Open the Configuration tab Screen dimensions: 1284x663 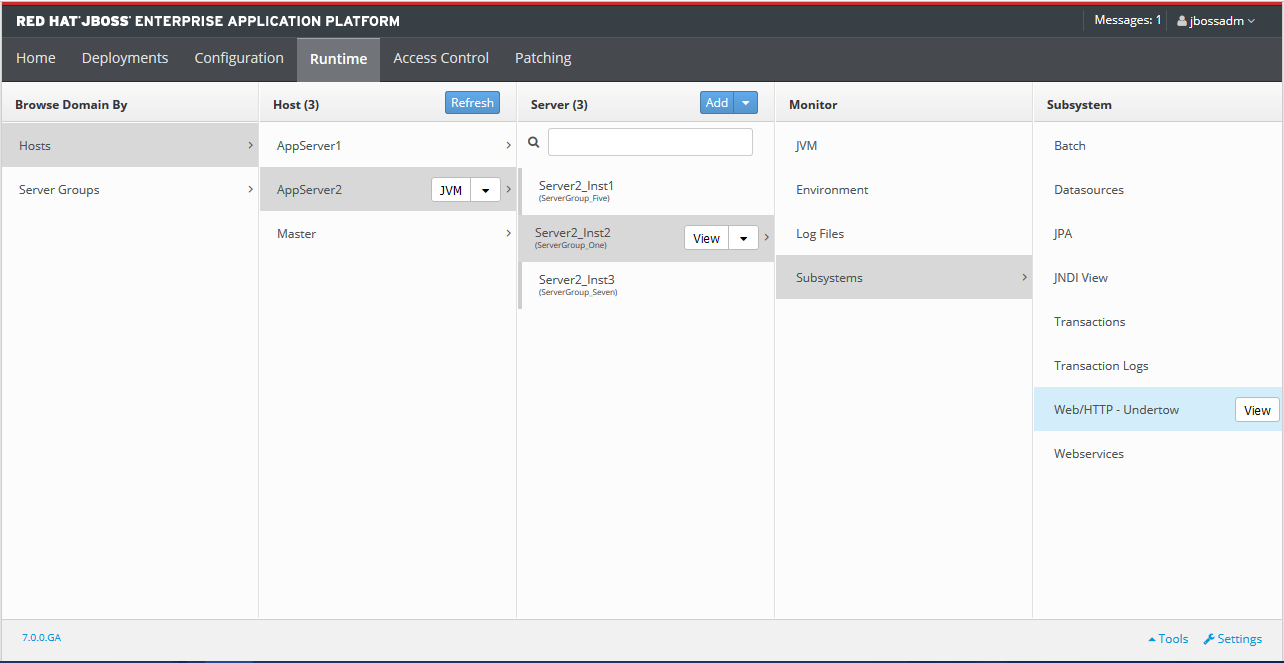point(239,59)
